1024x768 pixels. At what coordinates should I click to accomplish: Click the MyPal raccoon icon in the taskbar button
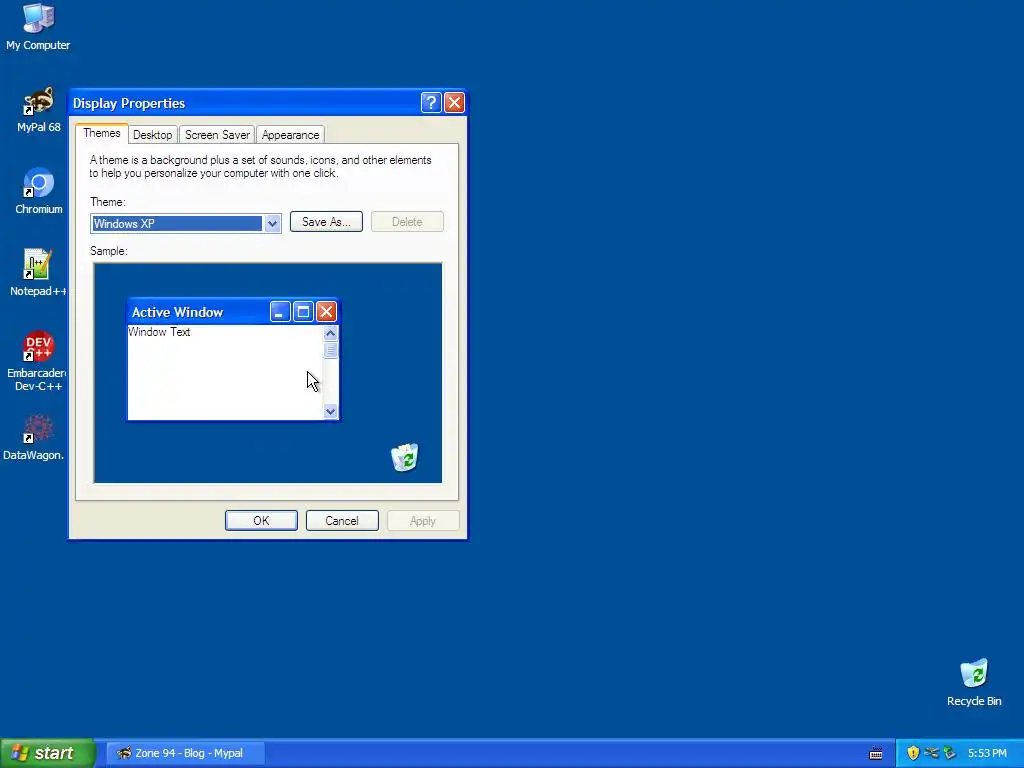pos(124,753)
